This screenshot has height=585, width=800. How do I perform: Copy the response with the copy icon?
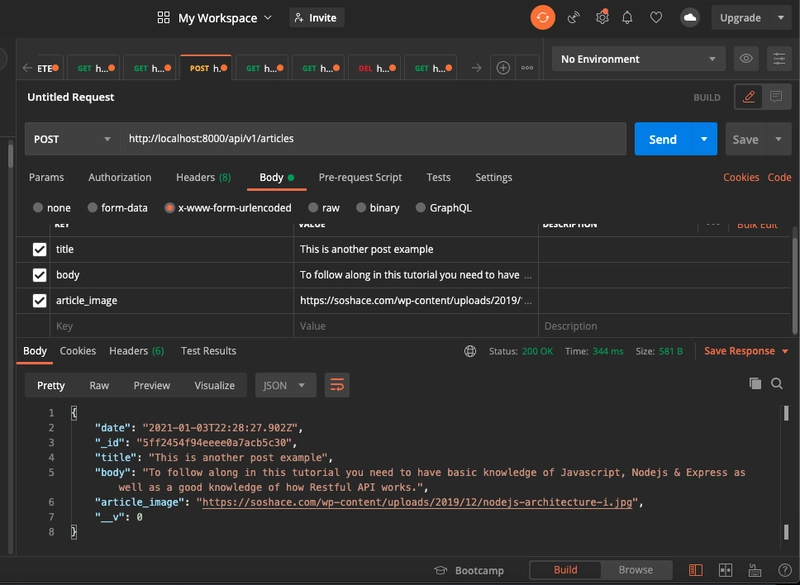click(x=755, y=383)
